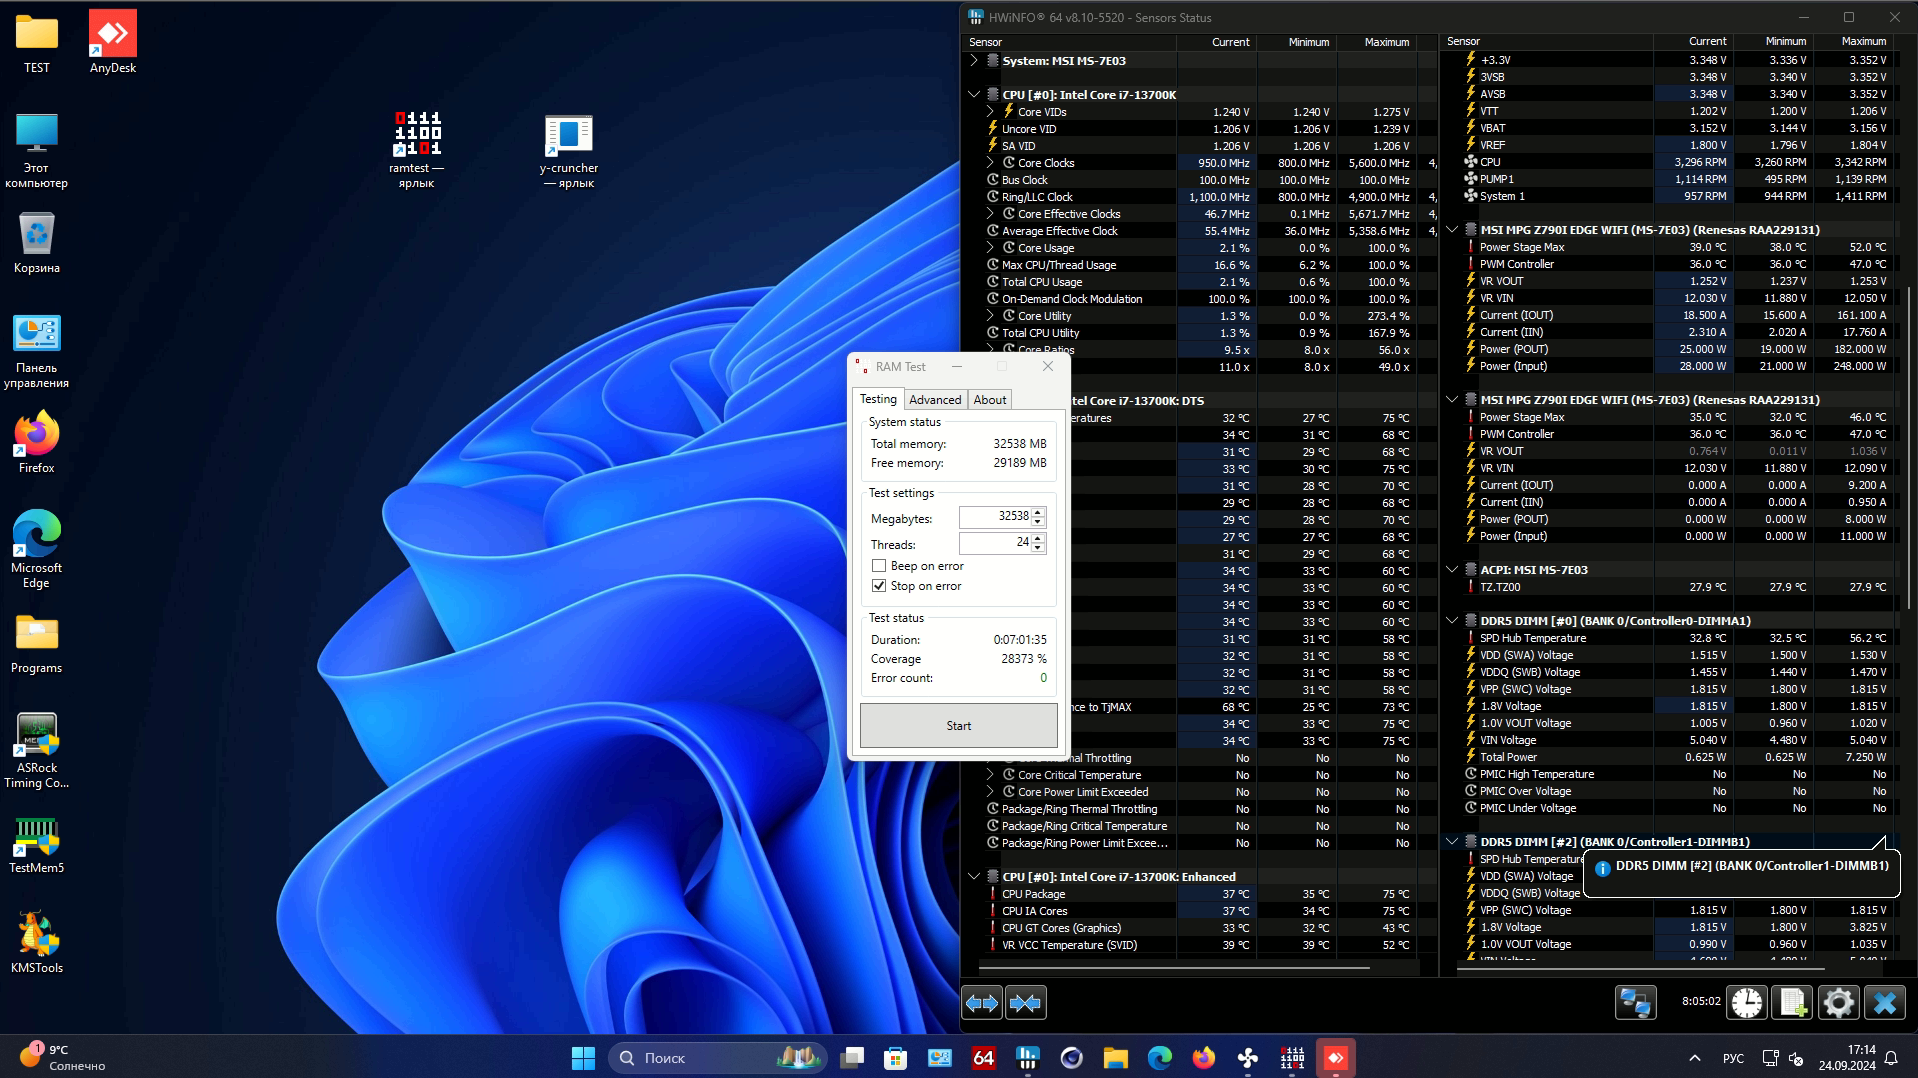Viewport: 1918px width, 1078px height.
Task: Click the HWiNFO collapse columns arrows icon
Action: click(x=1026, y=1002)
